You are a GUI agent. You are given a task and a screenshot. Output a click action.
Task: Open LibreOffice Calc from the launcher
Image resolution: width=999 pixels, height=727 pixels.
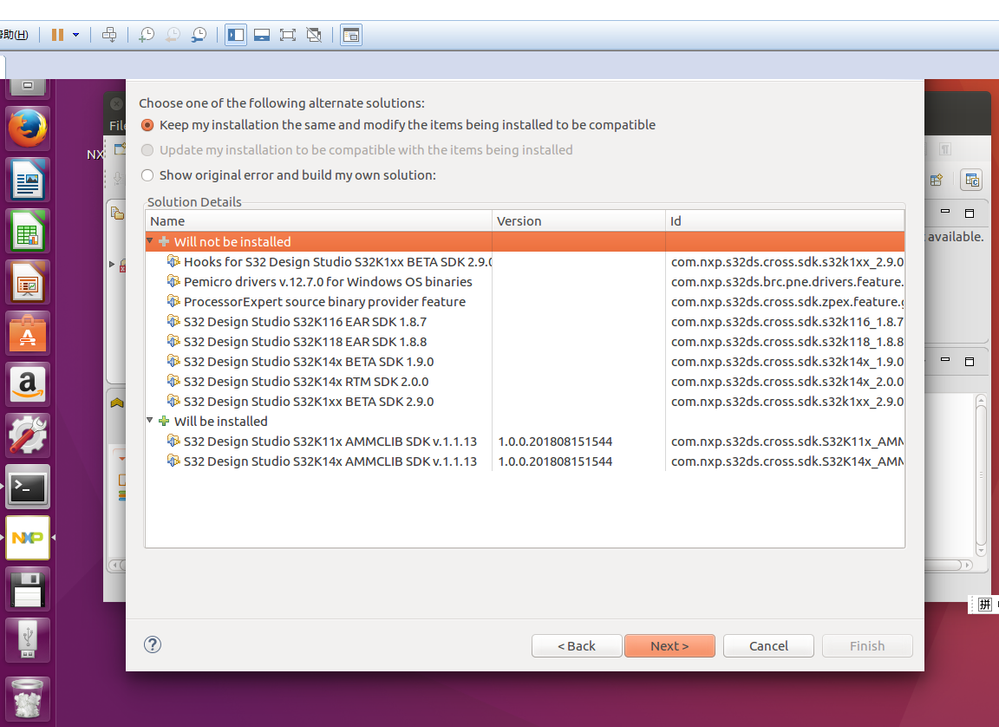27,231
